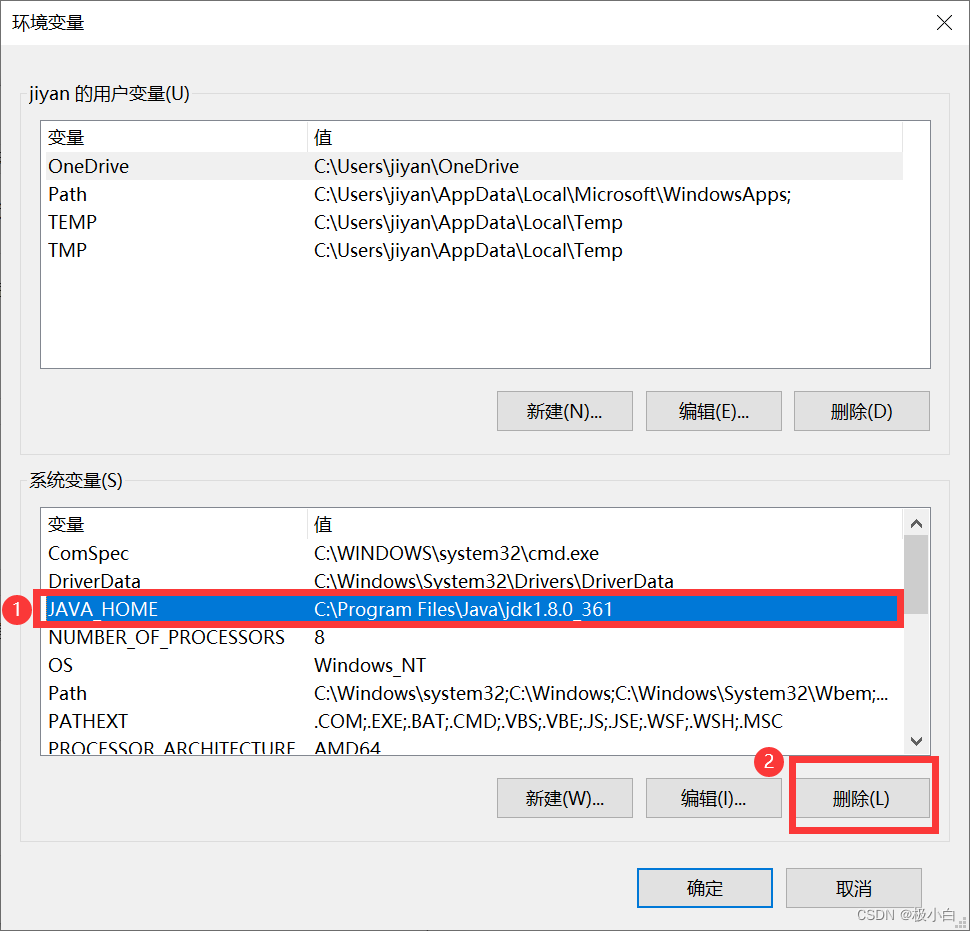Screen dimensions: 970x931
Task: Click the system variables scrollbar thumb
Action: [916, 575]
